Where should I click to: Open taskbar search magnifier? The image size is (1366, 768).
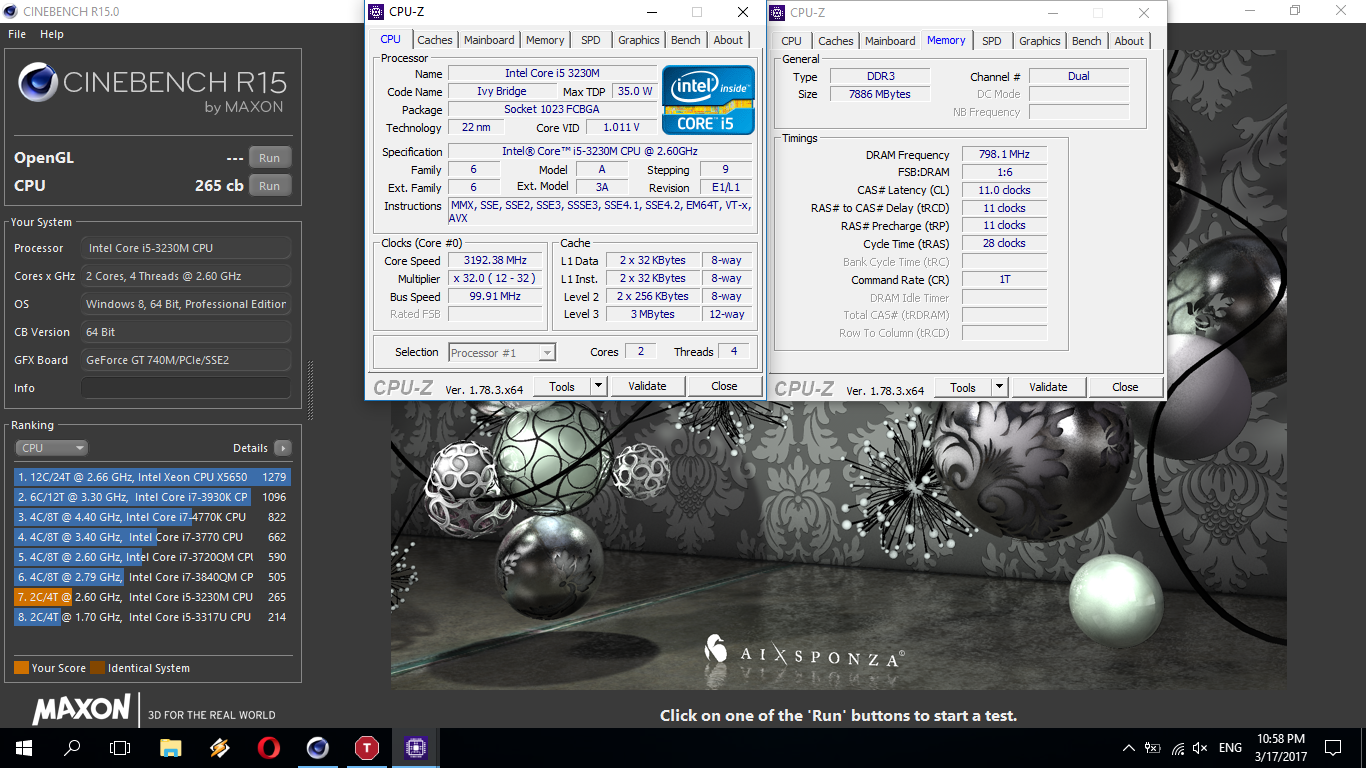click(x=72, y=747)
